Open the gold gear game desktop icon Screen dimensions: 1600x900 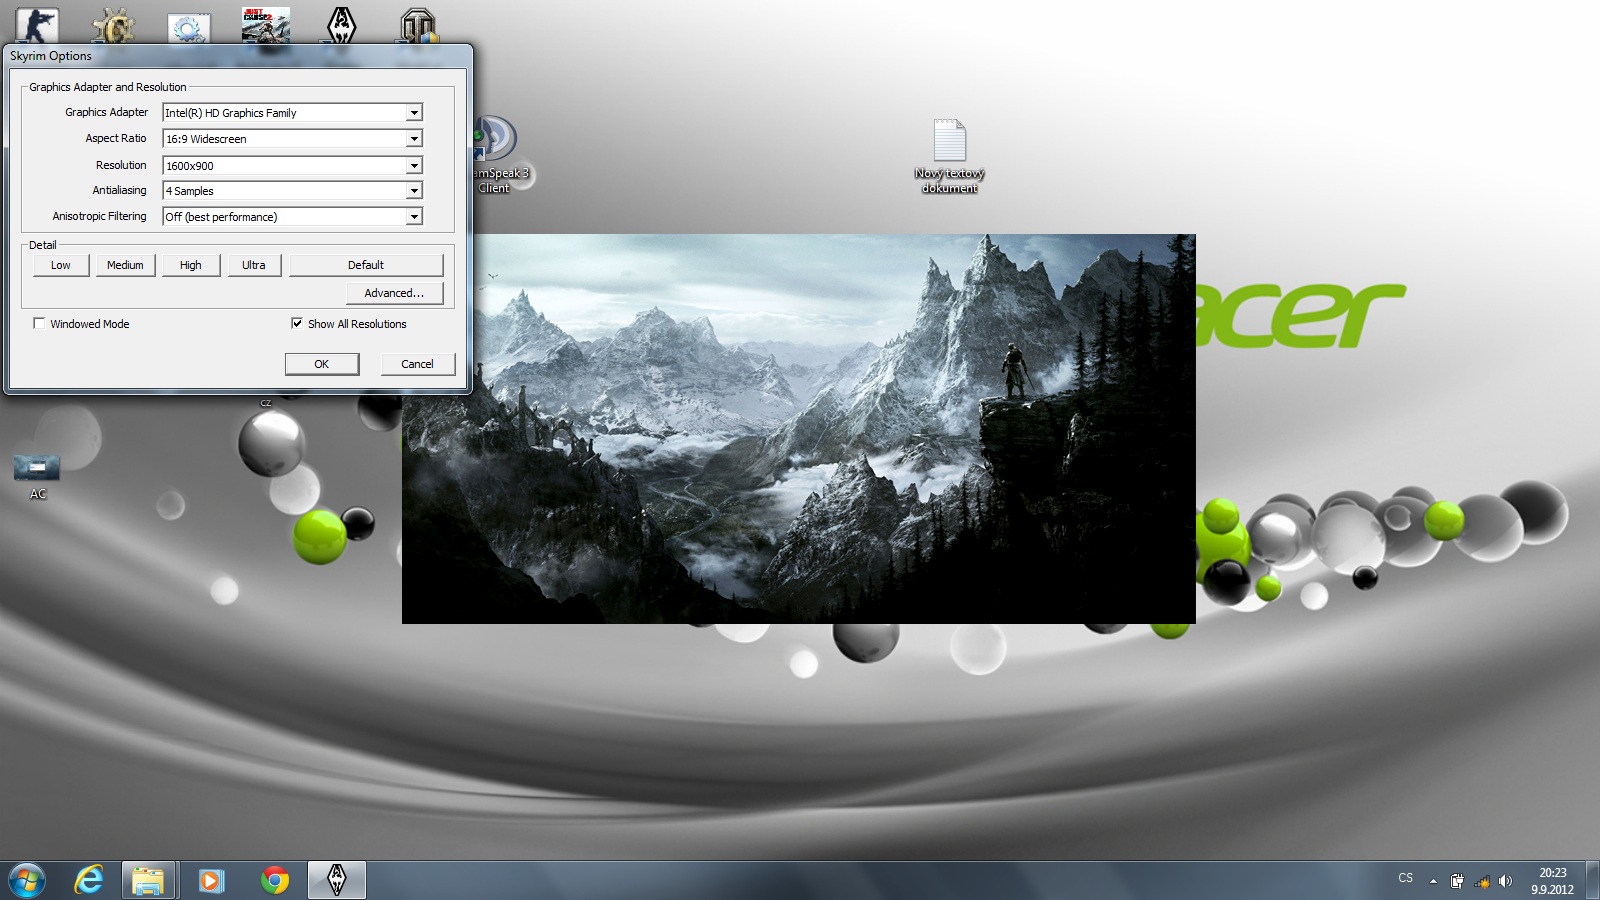pos(113,26)
